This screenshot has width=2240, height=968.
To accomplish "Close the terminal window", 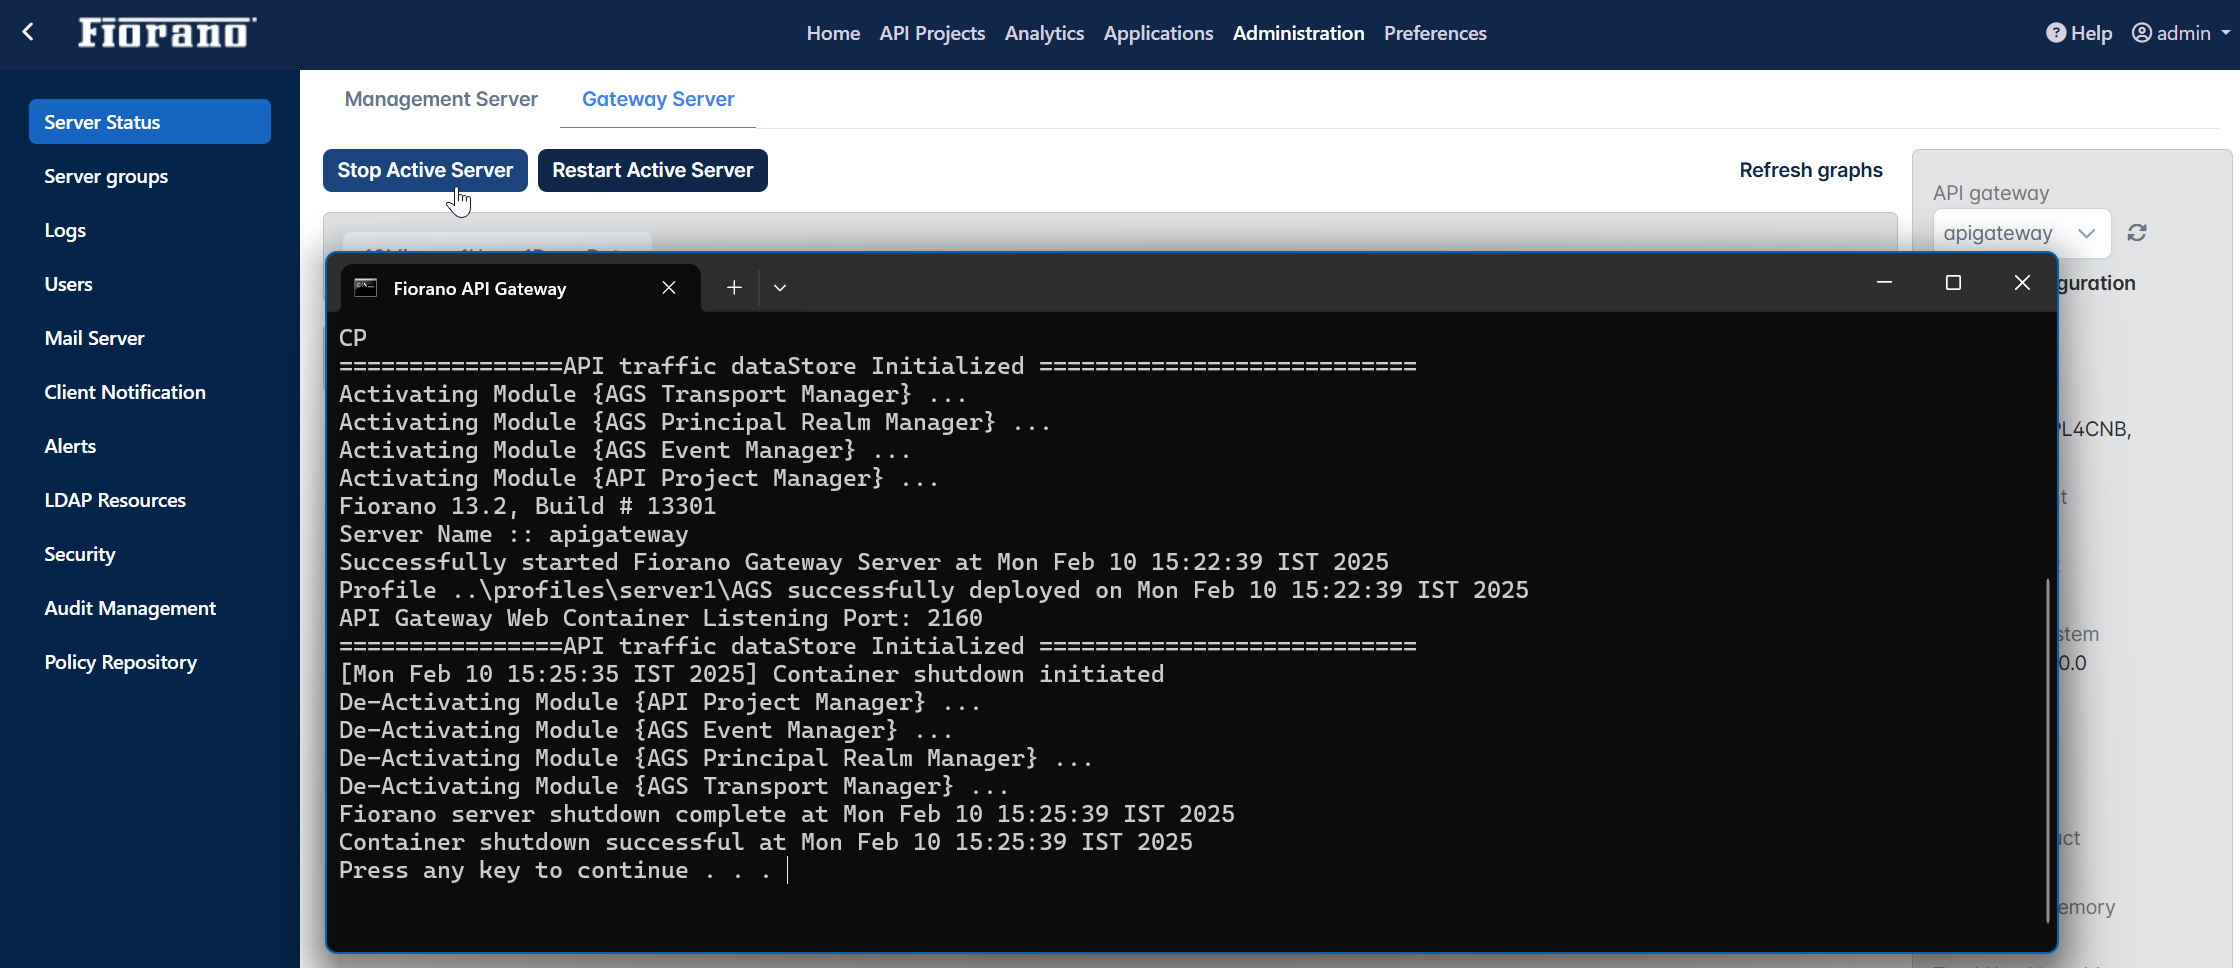I will [2022, 283].
